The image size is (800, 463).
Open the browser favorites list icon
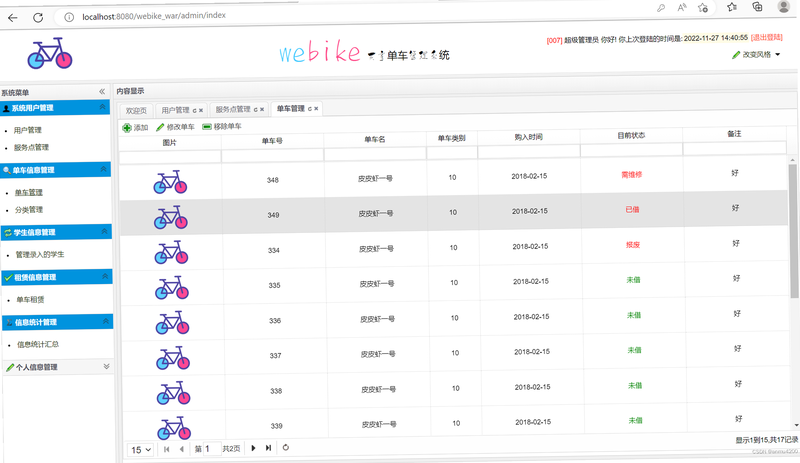pyautogui.click(x=732, y=7)
